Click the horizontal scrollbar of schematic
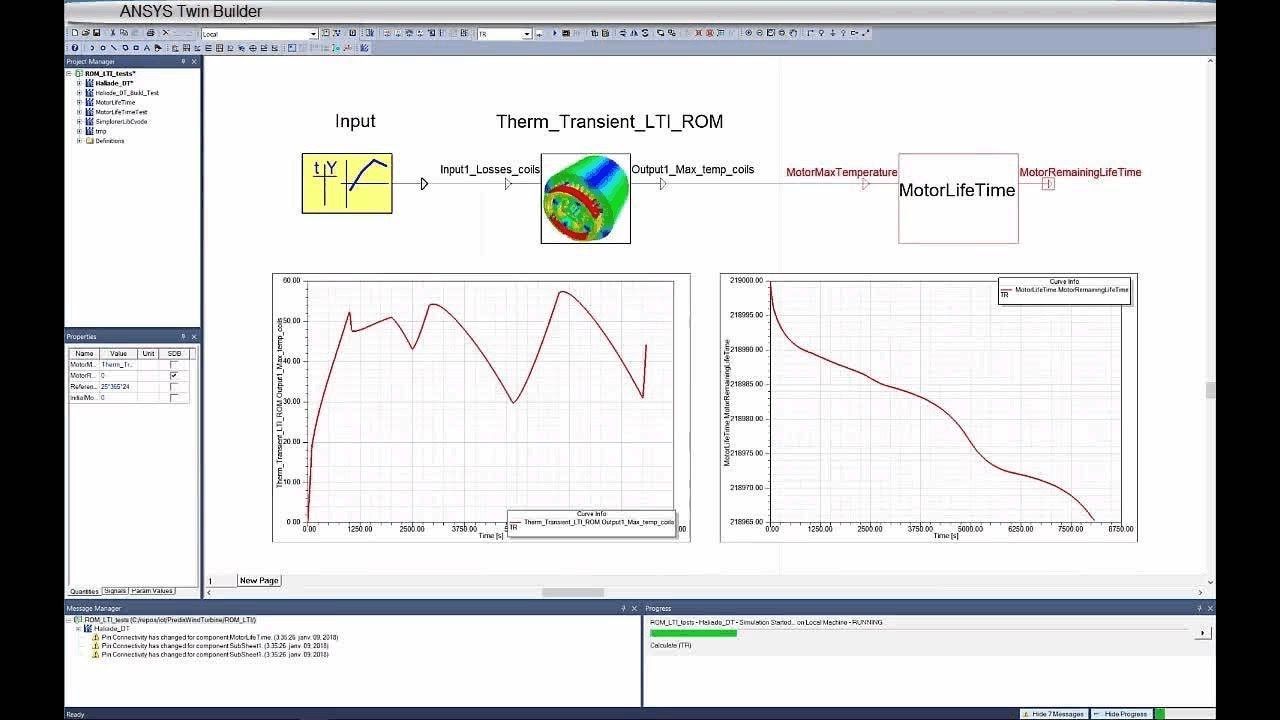 [574, 592]
